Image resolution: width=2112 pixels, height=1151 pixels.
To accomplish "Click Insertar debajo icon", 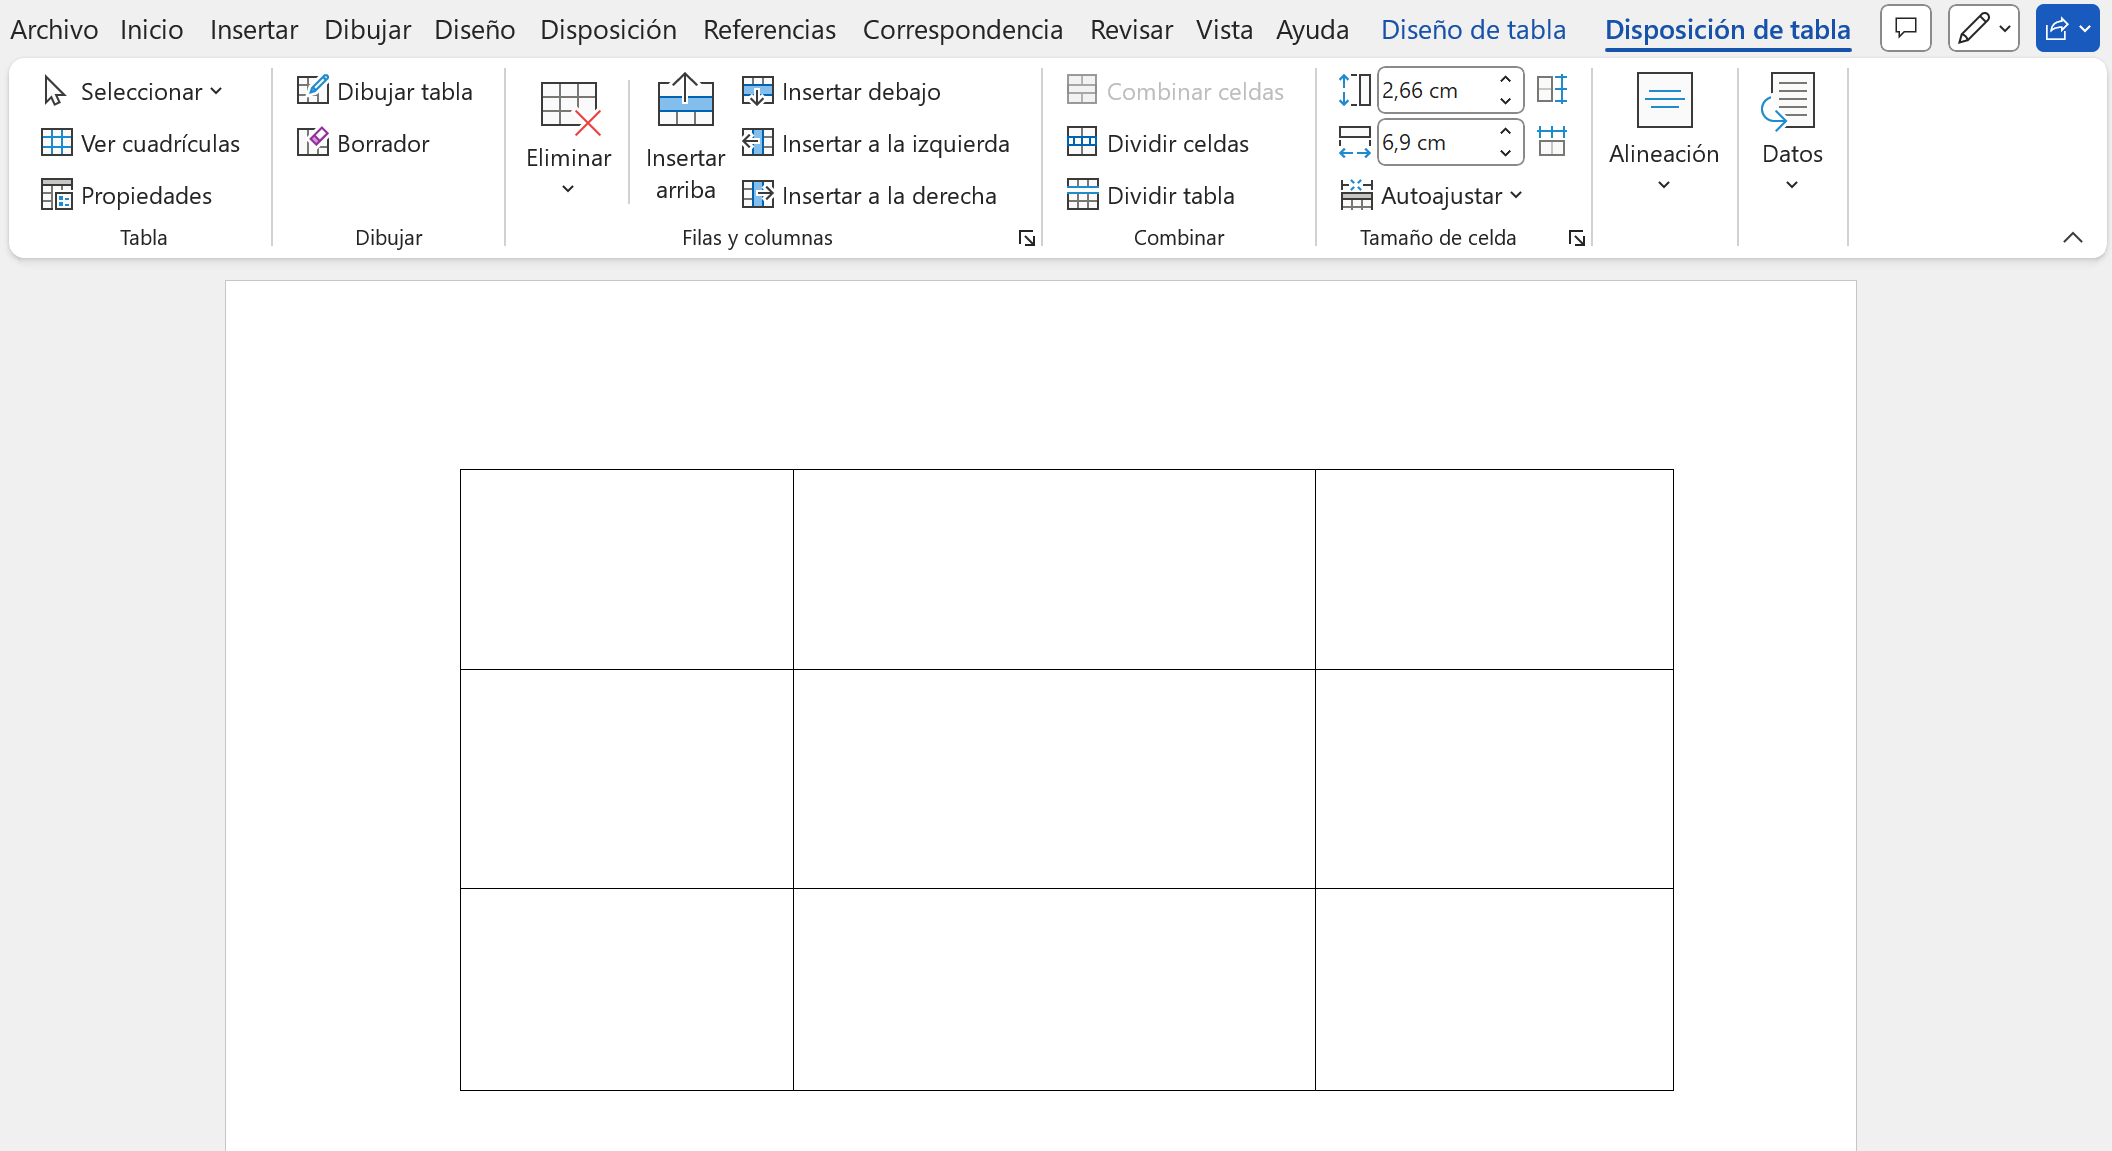I will coord(758,91).
